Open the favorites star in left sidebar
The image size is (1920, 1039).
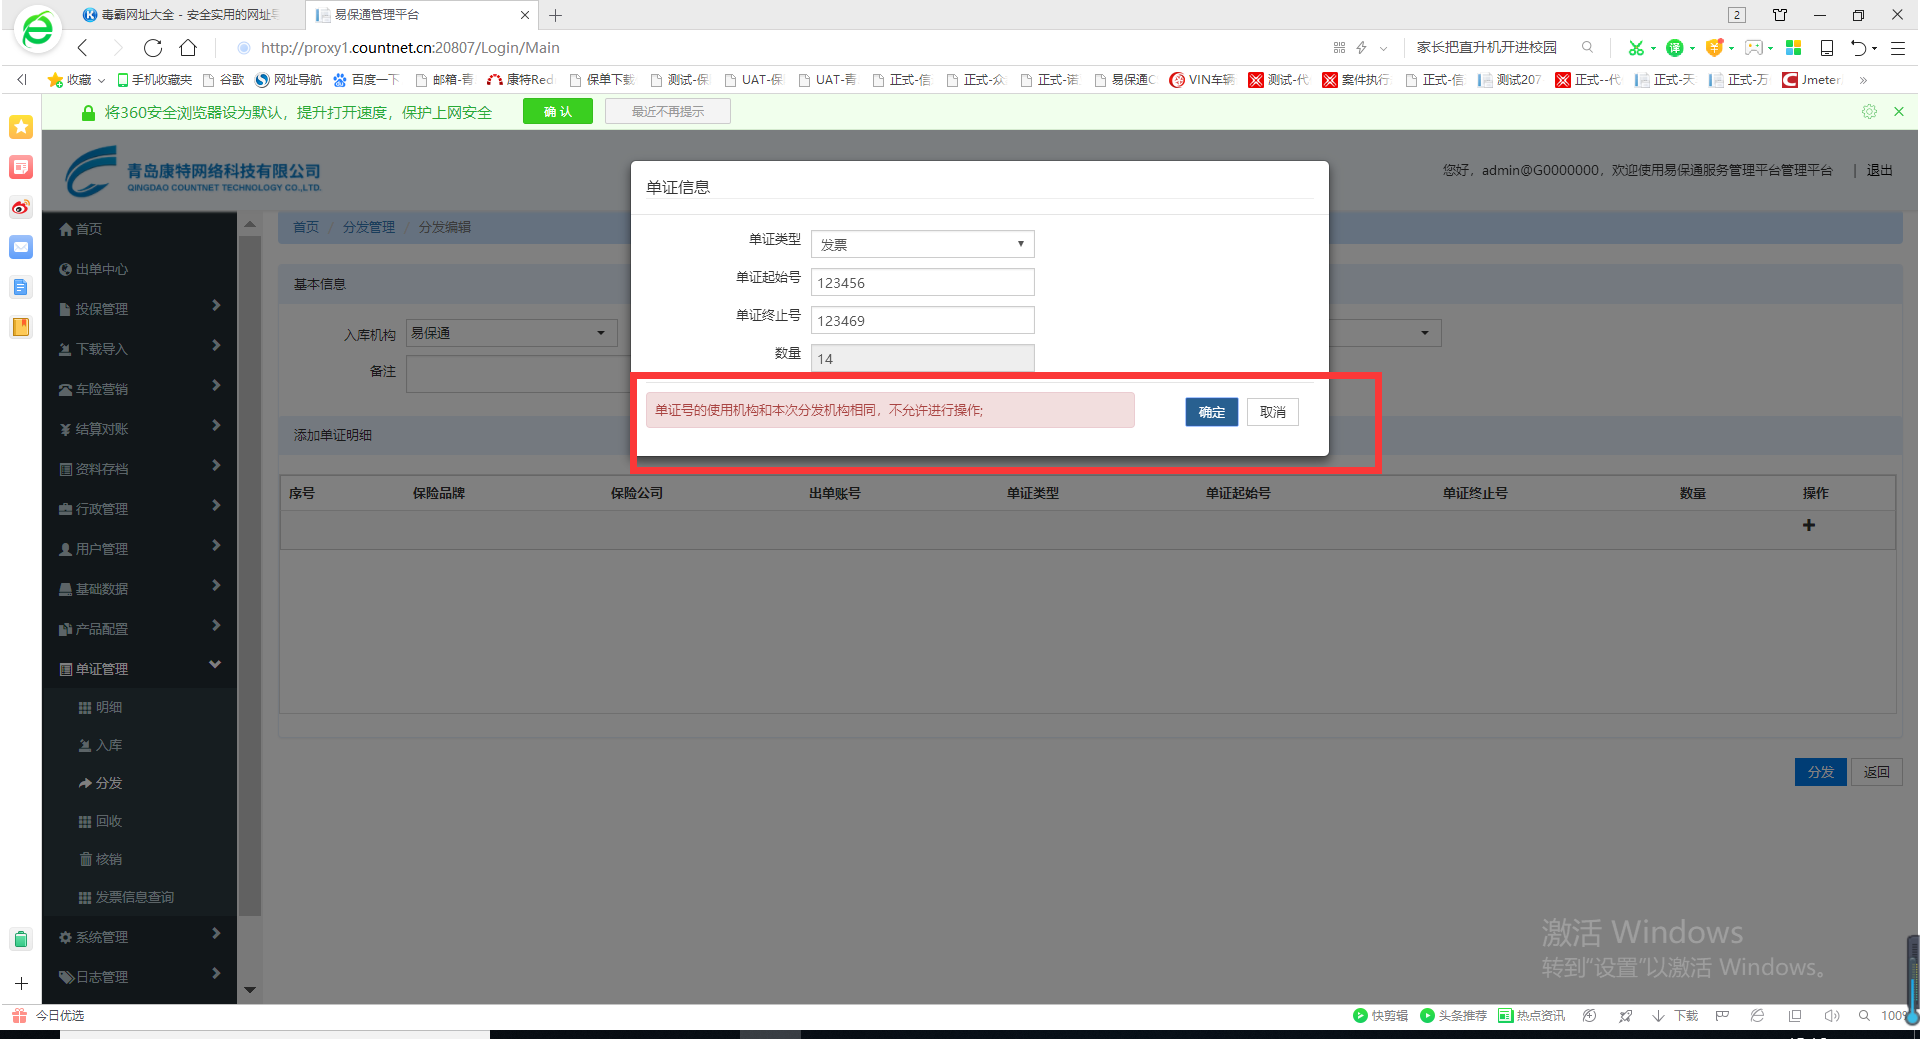[21, 127]
